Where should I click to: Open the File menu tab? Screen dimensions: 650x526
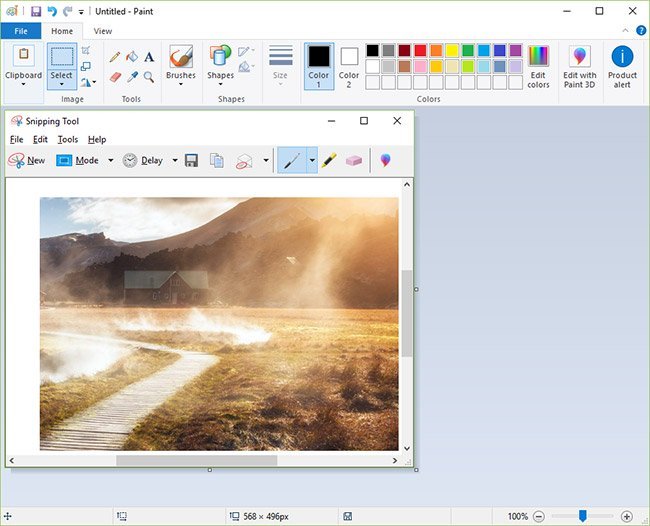click(20, 31)
